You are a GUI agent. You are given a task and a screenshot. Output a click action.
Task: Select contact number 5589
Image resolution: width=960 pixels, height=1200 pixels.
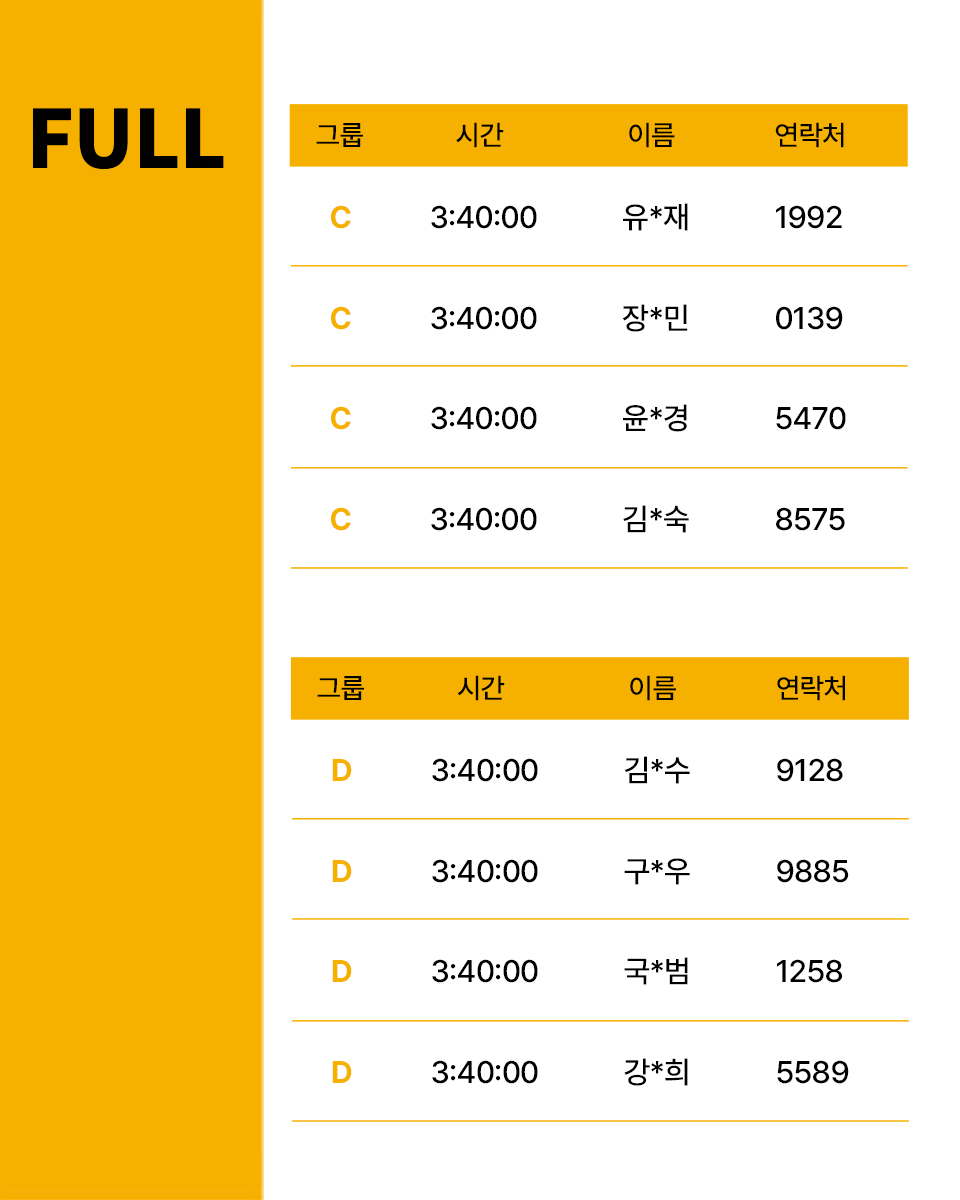pos(812,1072)
